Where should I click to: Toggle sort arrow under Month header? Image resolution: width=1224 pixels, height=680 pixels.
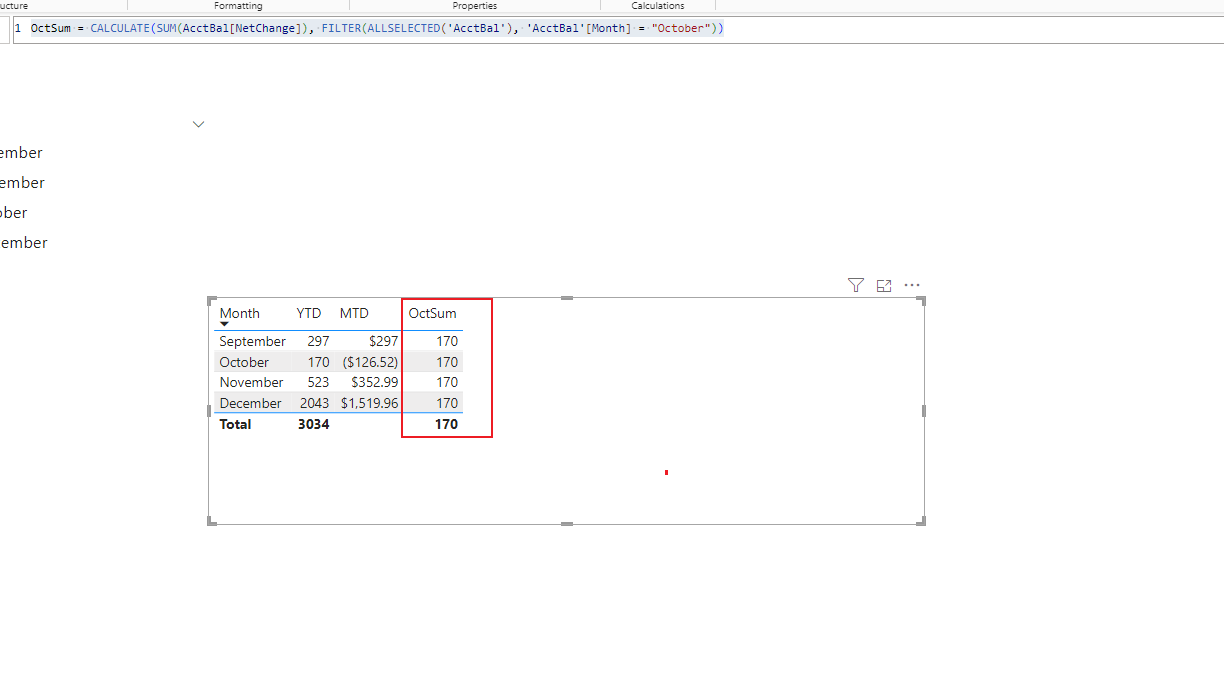tap(224, 324)
